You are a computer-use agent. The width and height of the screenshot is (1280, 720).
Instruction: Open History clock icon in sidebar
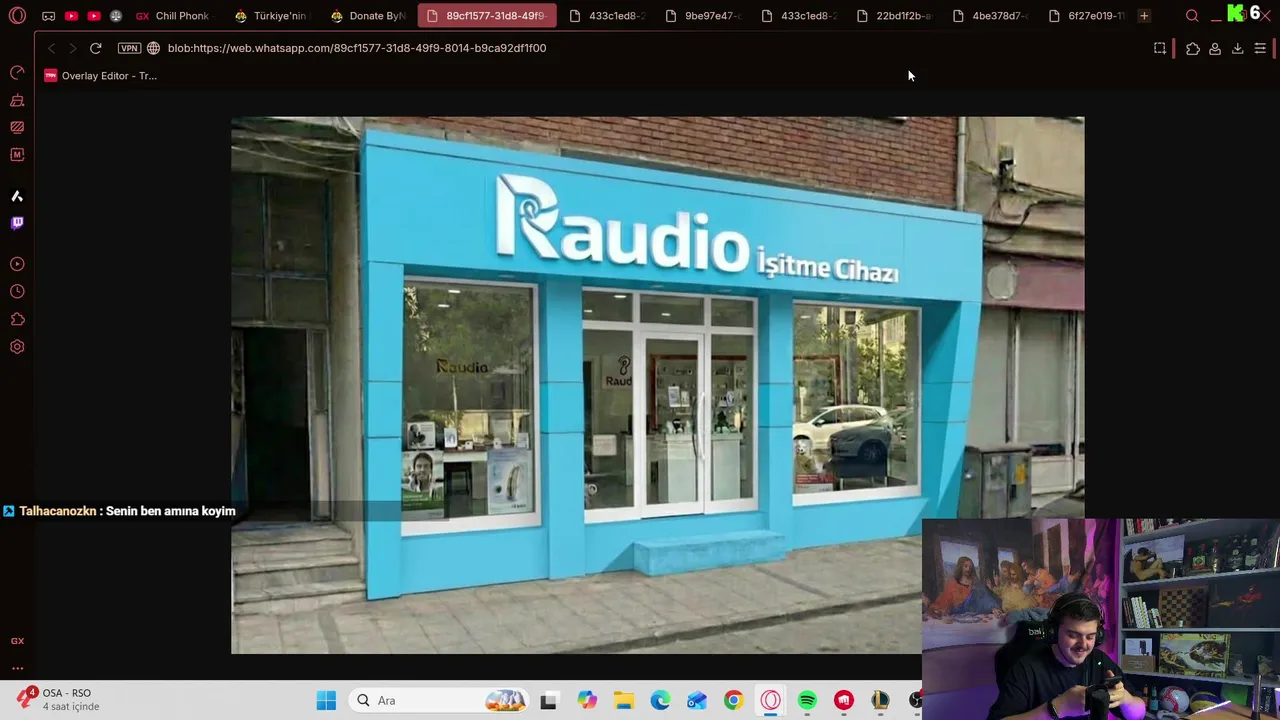click(17, 292)
